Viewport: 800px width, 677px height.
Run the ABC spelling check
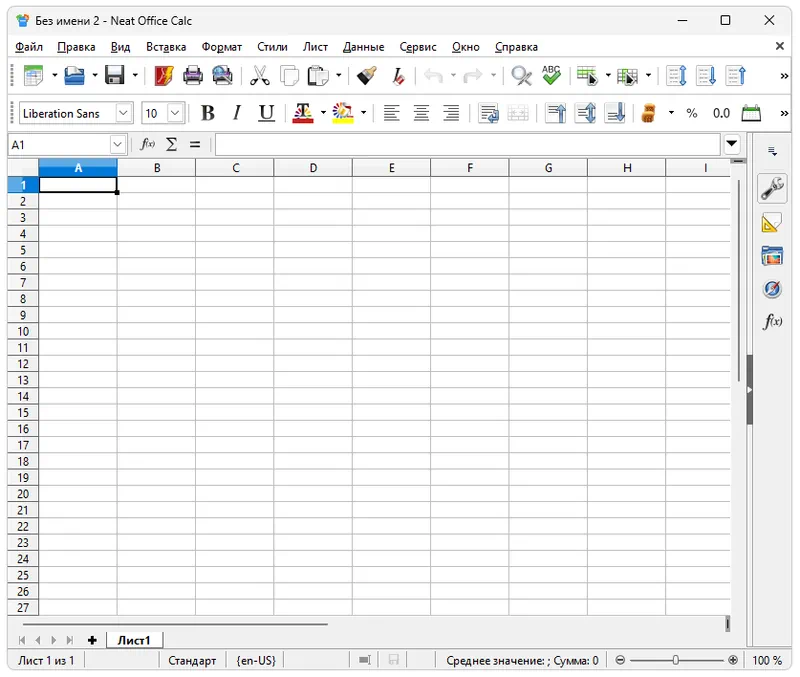click(x=552, y=76)
